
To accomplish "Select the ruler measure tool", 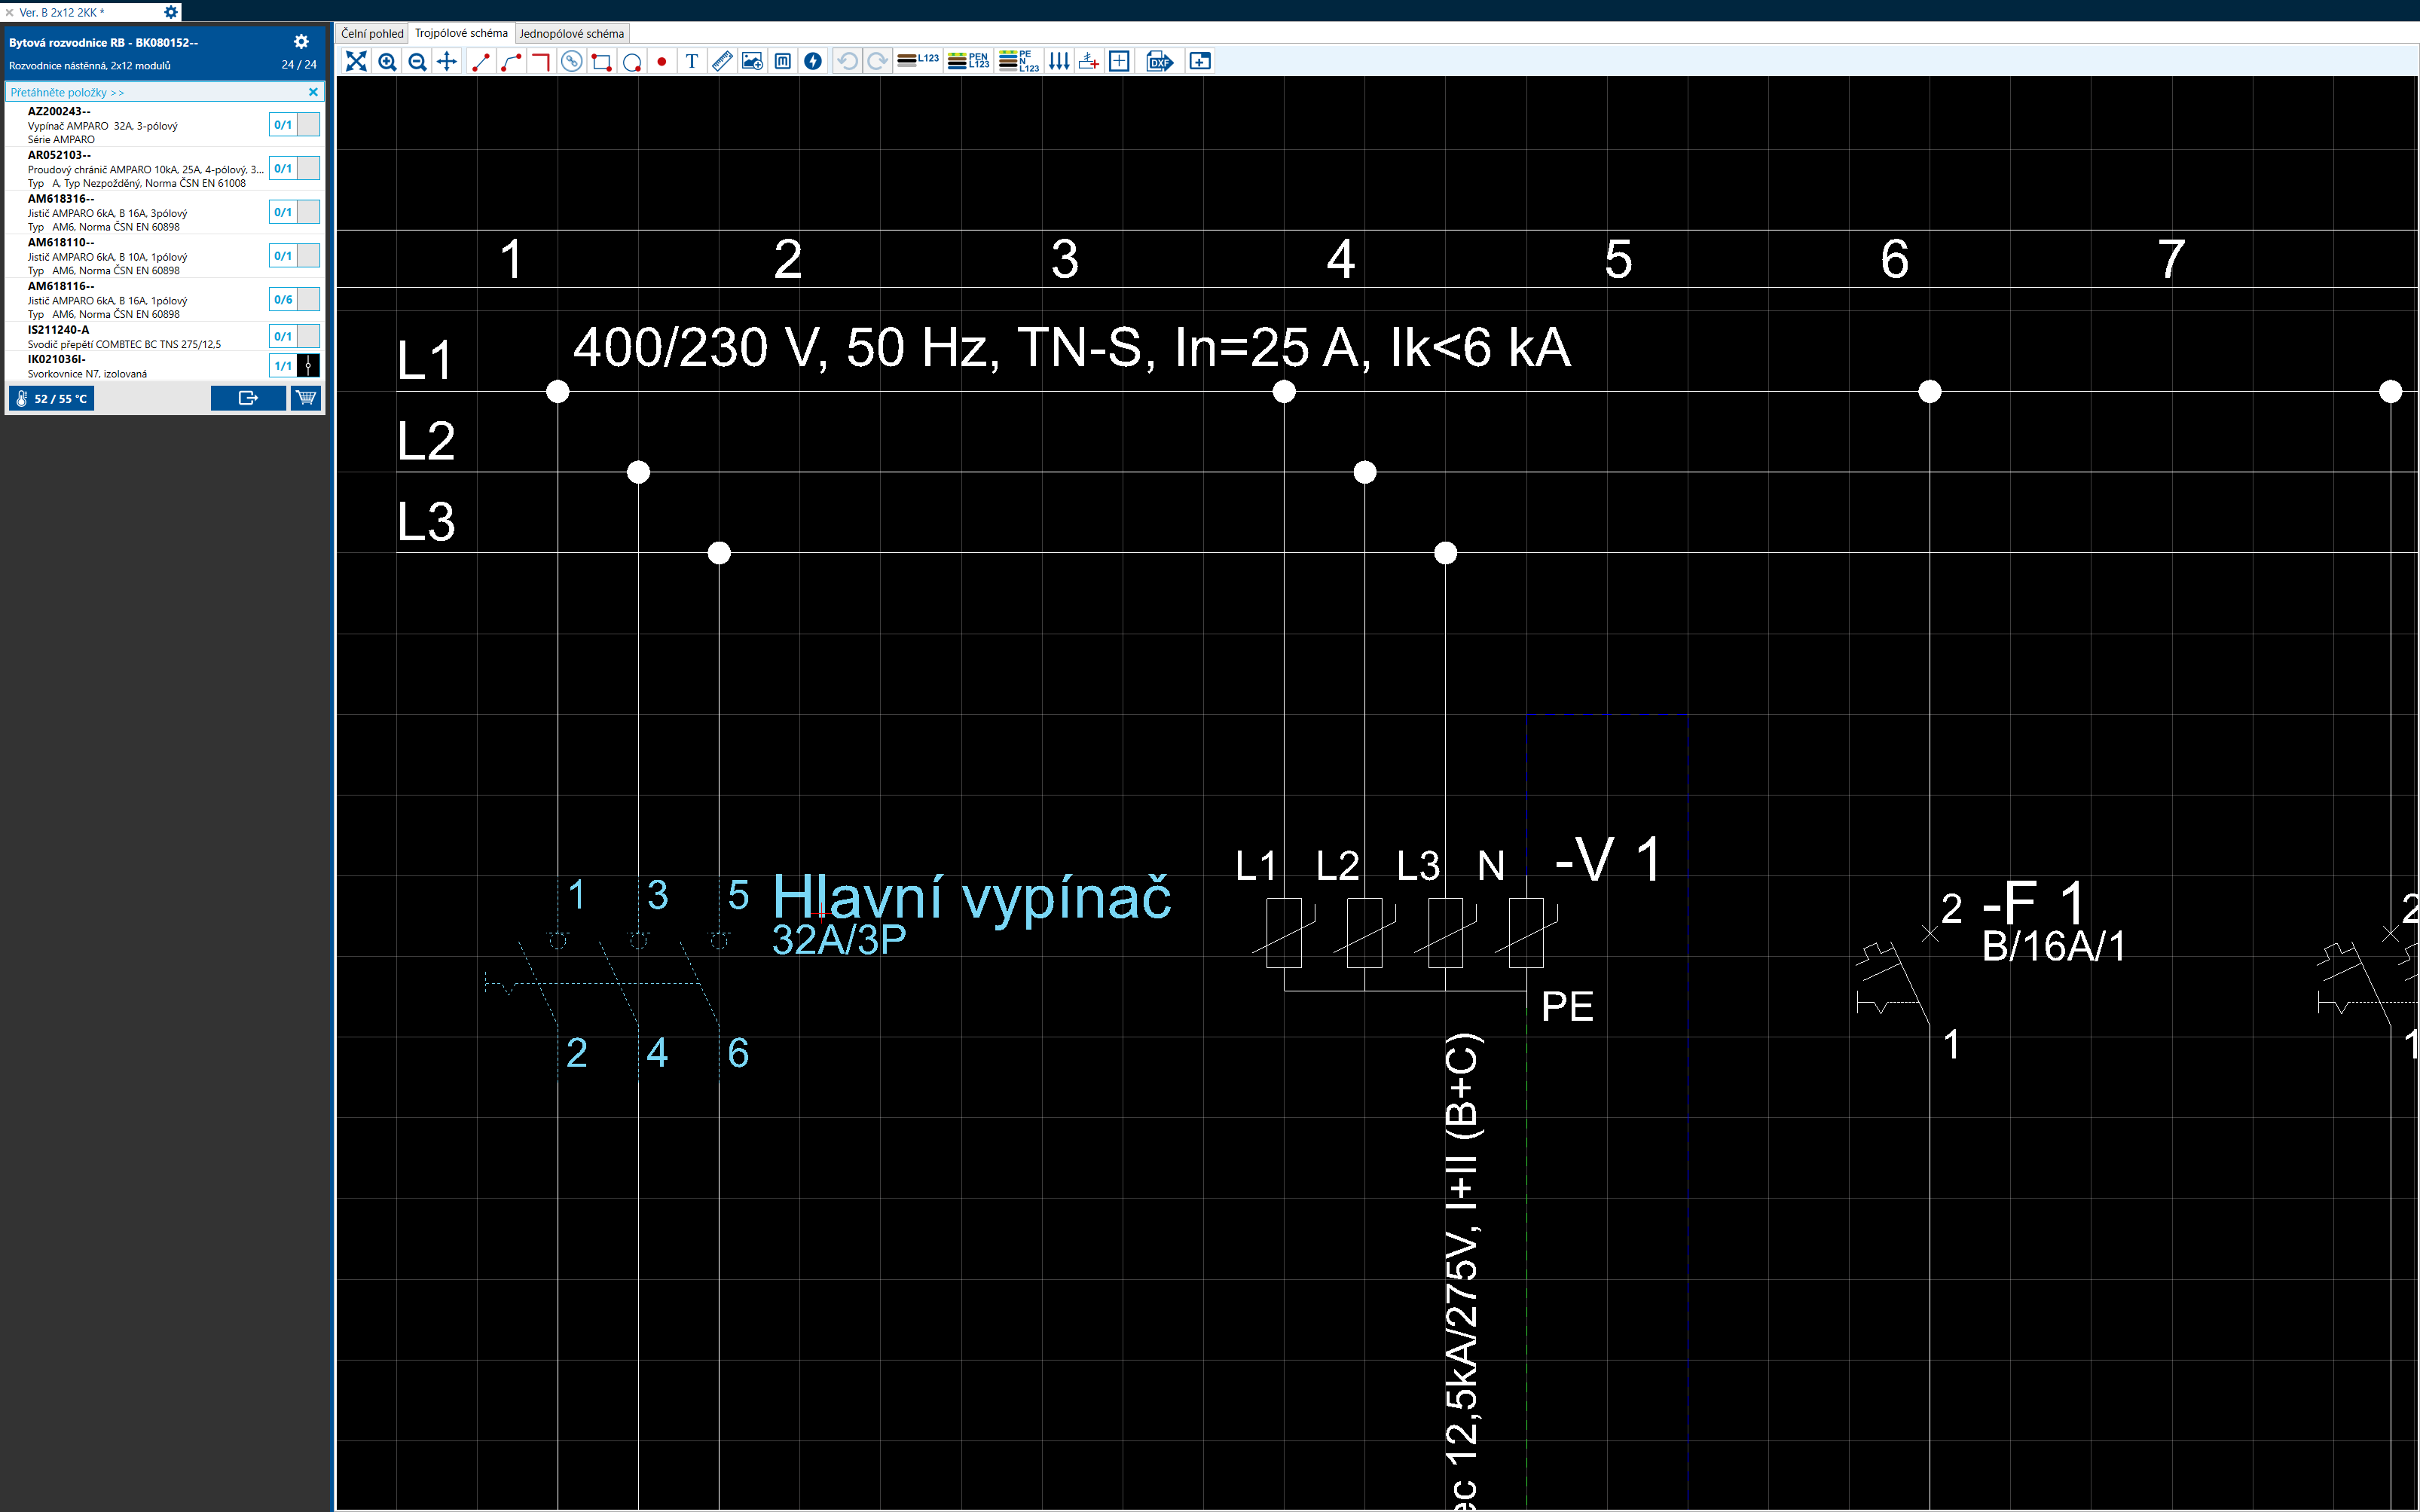I will [x=722, y=62].
